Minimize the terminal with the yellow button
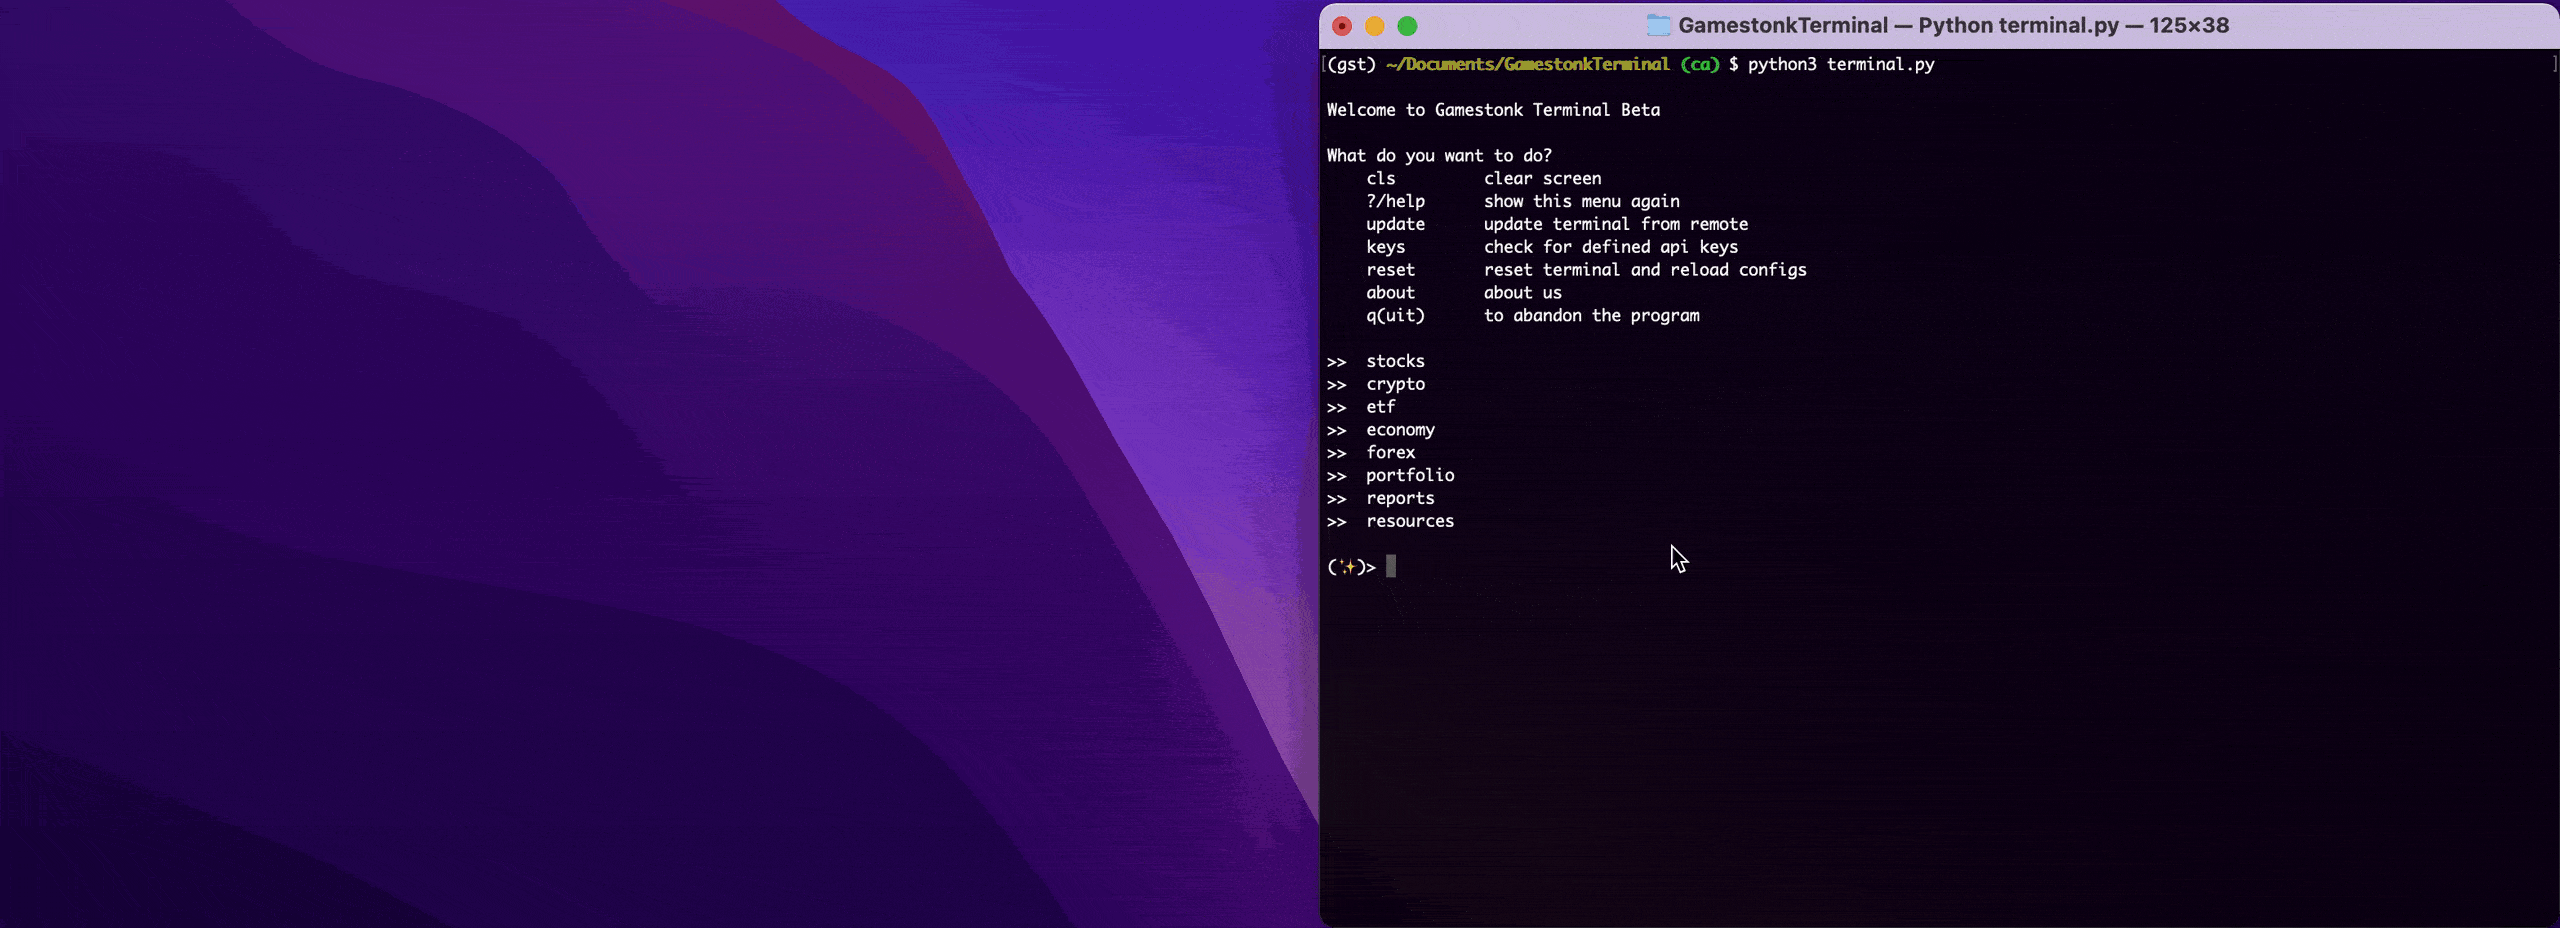This screenshot has width=2560, height=928. (1375, 26)
